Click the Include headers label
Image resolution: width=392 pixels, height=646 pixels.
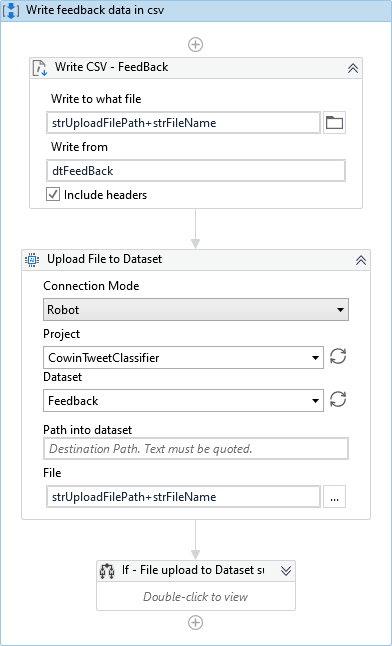click(x=106, y=194)
